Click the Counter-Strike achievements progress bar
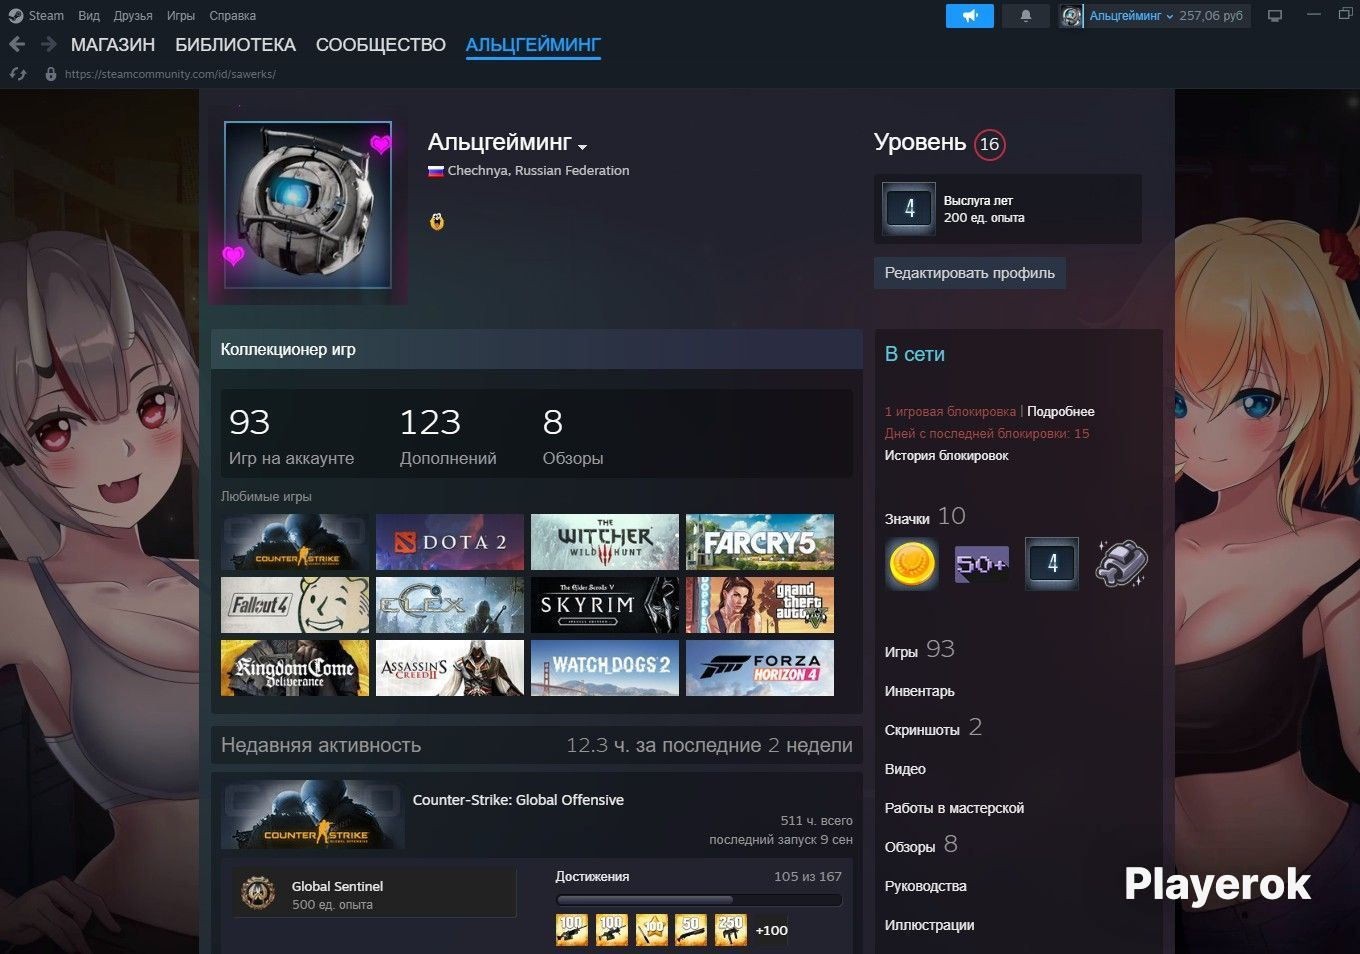The width and height of the screenshot is (1360, 954). tap(699, 900)
